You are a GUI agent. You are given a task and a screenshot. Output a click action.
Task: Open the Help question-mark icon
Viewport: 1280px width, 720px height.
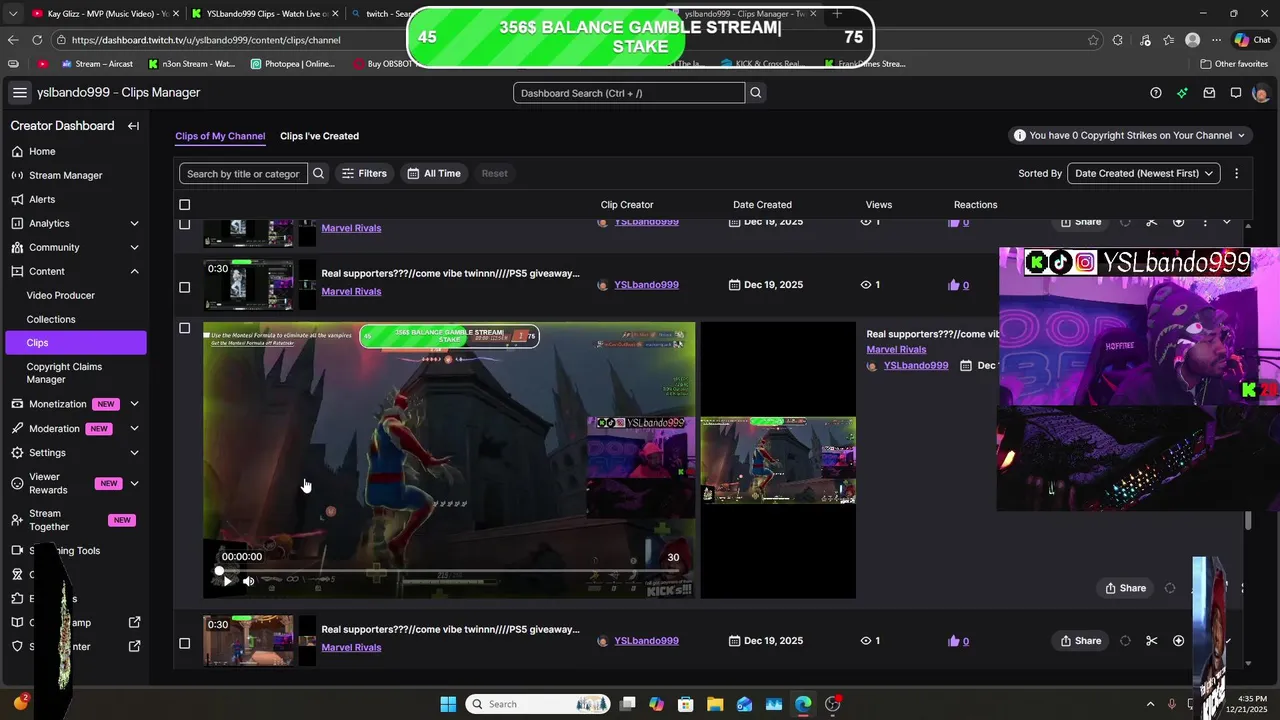1156,93
